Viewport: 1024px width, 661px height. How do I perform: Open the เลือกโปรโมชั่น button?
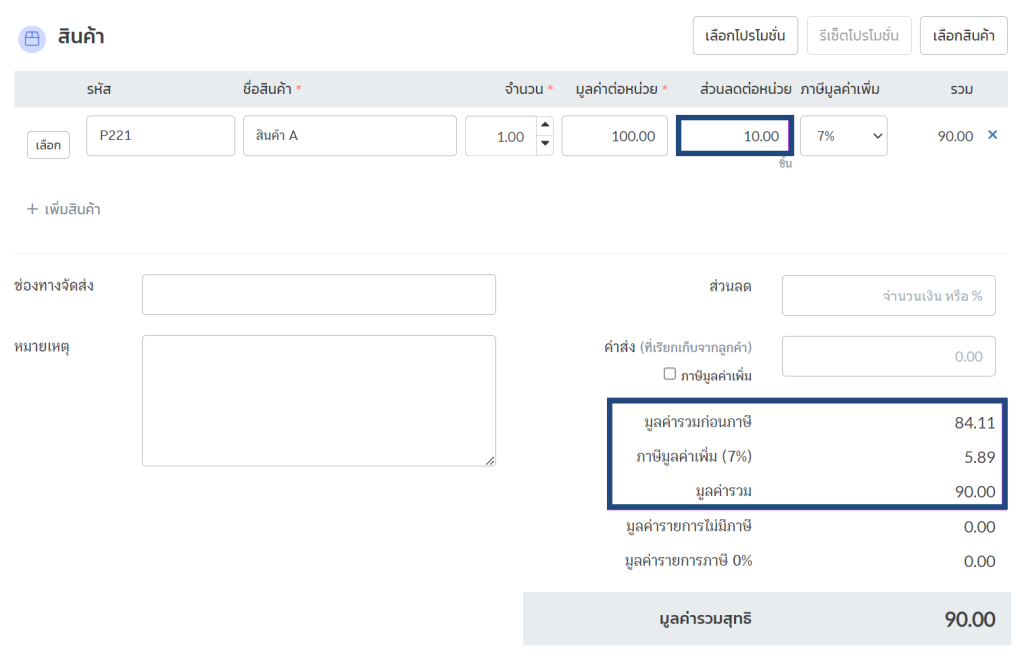[745, 35]
